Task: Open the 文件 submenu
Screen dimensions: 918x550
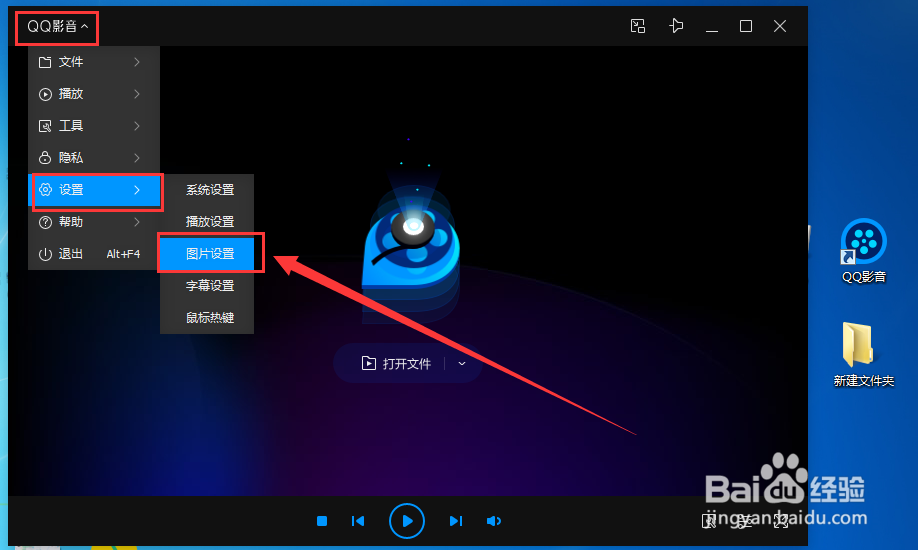Action: tap(94, 62)
